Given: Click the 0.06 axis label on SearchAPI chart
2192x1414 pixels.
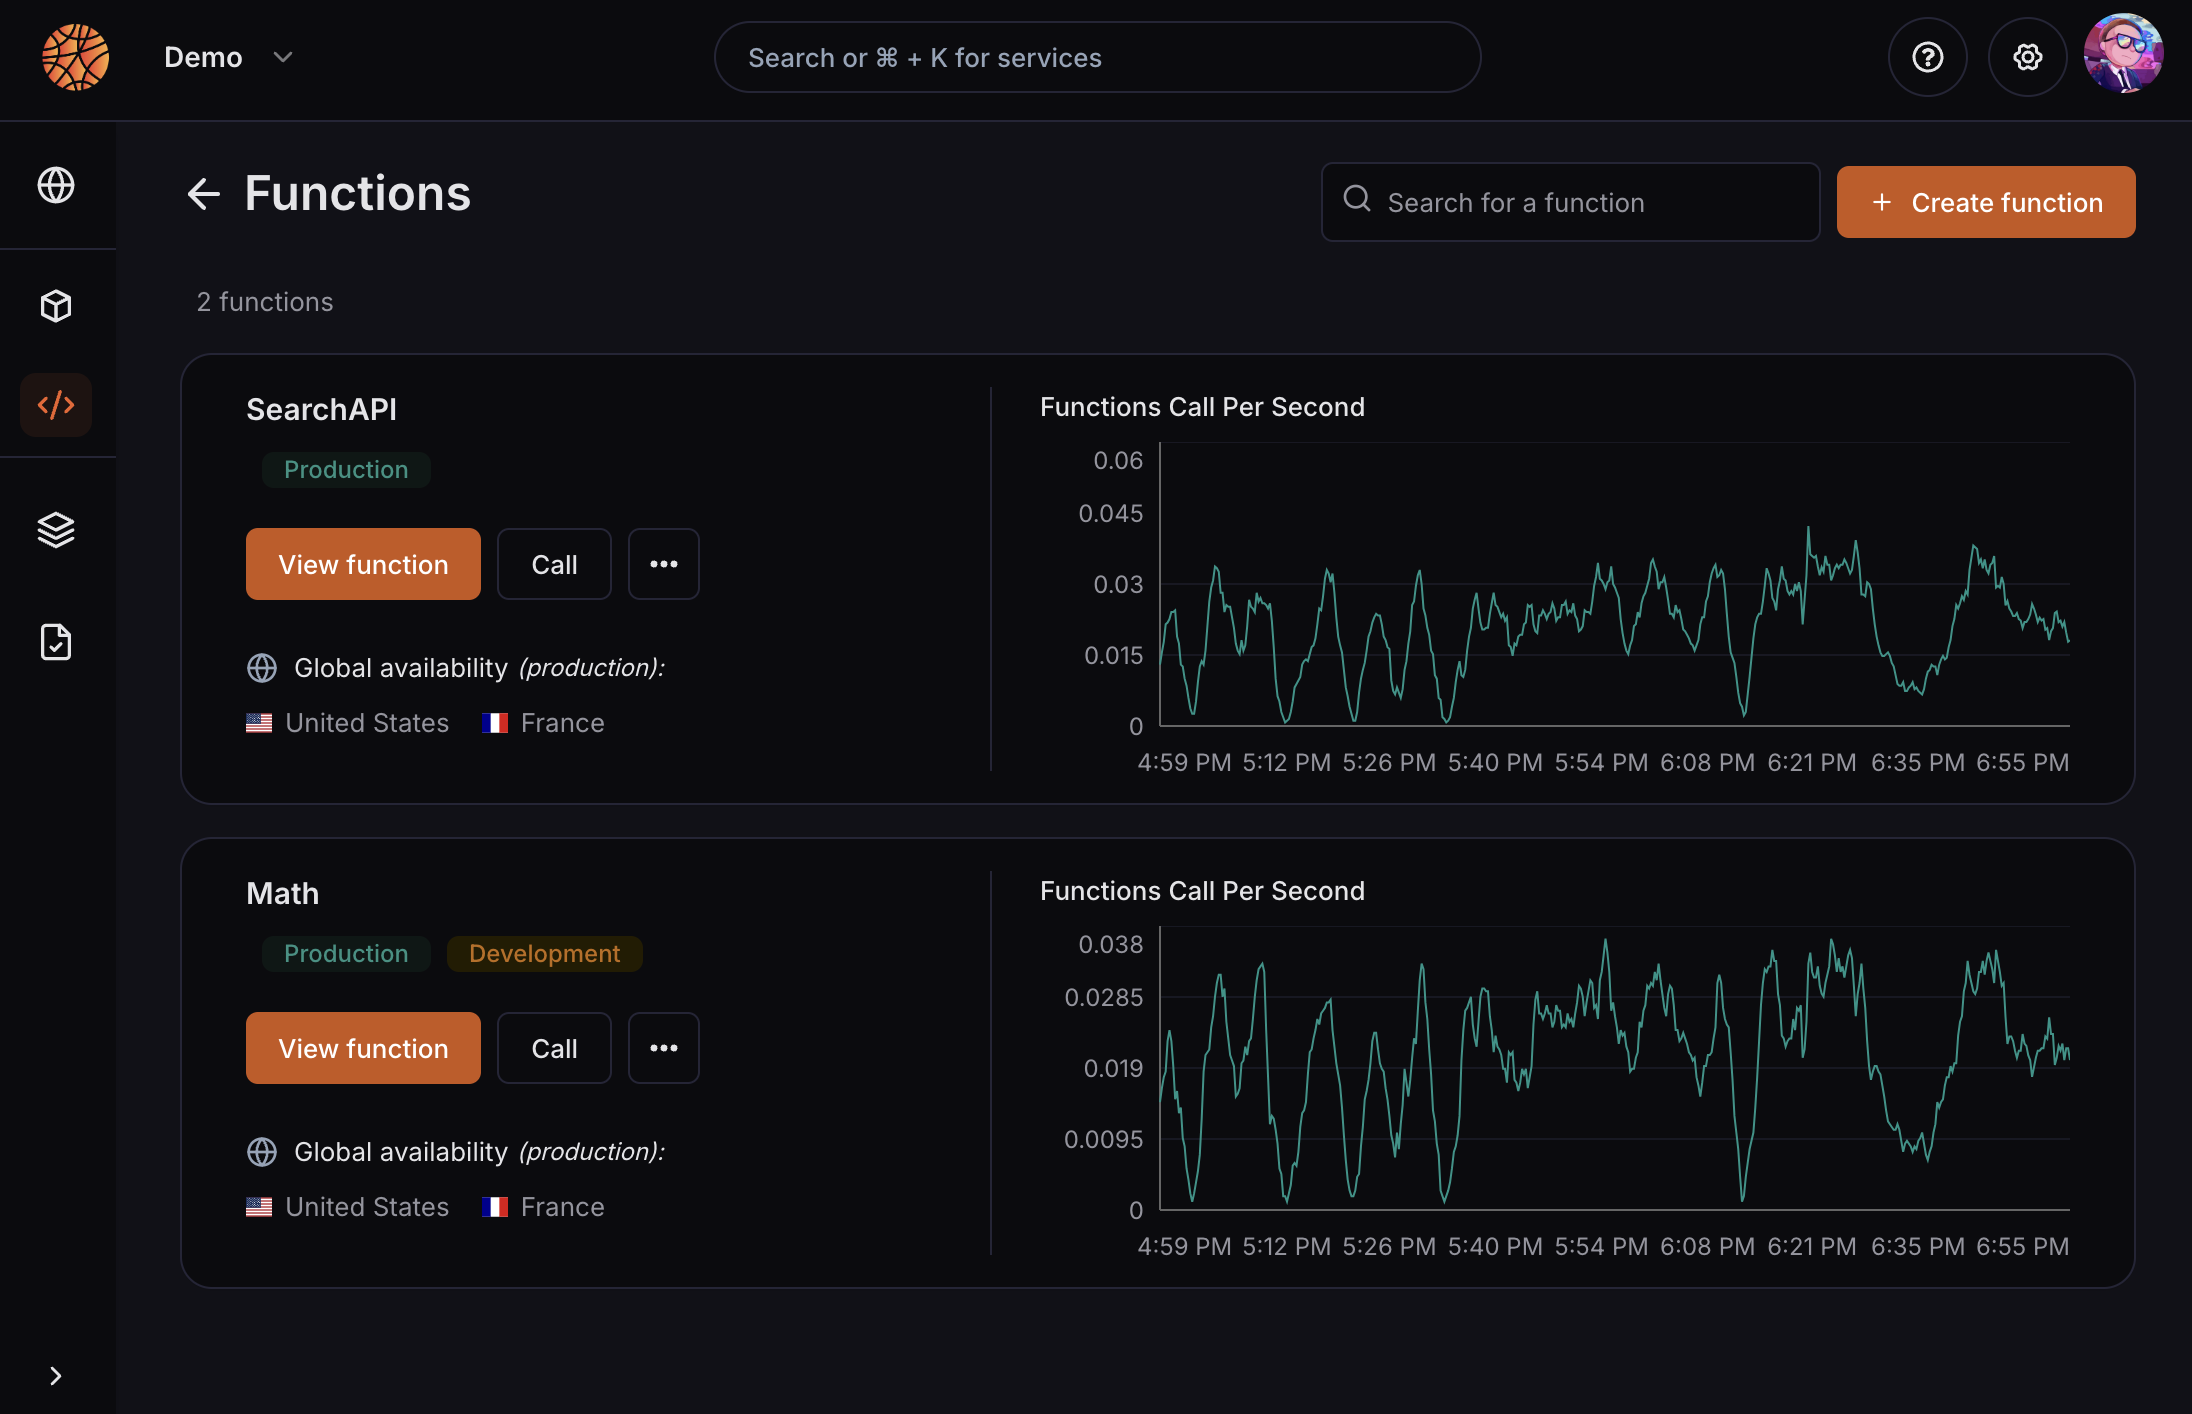Looking at the screenshot, I should pyautogui.click(x=1118, y=460).
